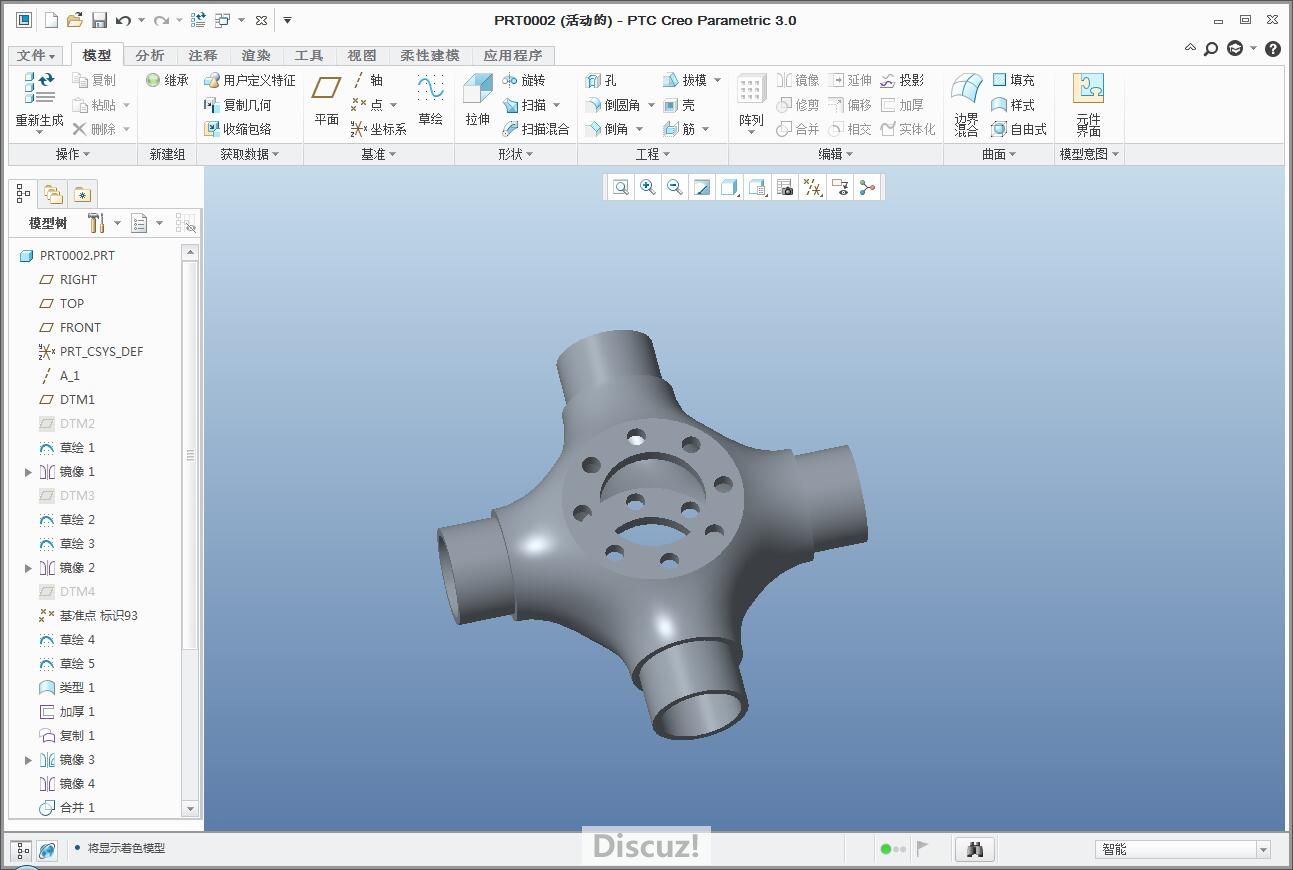Click Boundary Blend (边界混合) icon
This screenshot has width=1293, height=870.
pos(966,90)
